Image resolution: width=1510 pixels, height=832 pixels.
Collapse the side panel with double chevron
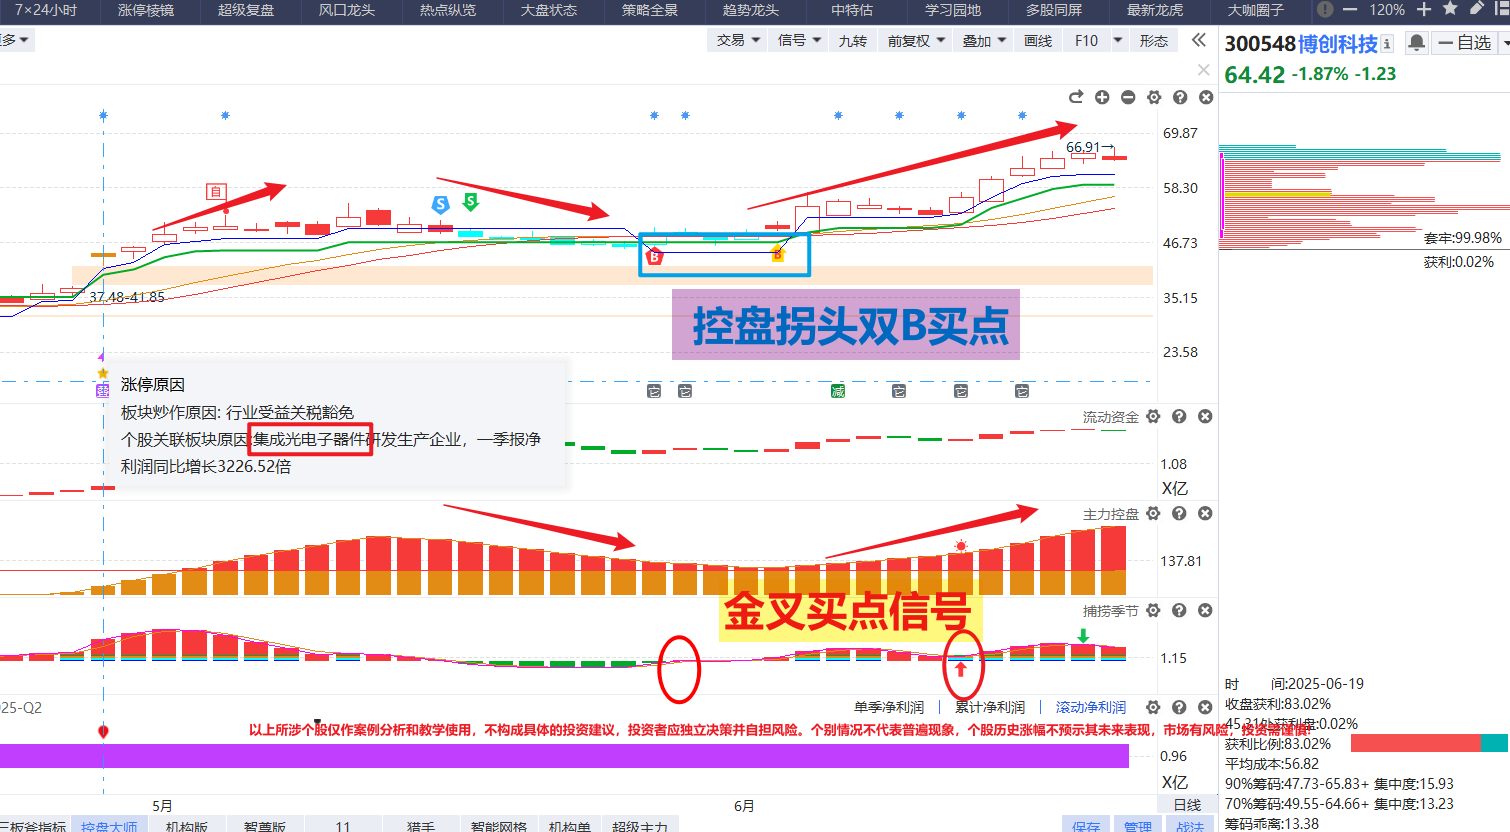point(1199,40)
